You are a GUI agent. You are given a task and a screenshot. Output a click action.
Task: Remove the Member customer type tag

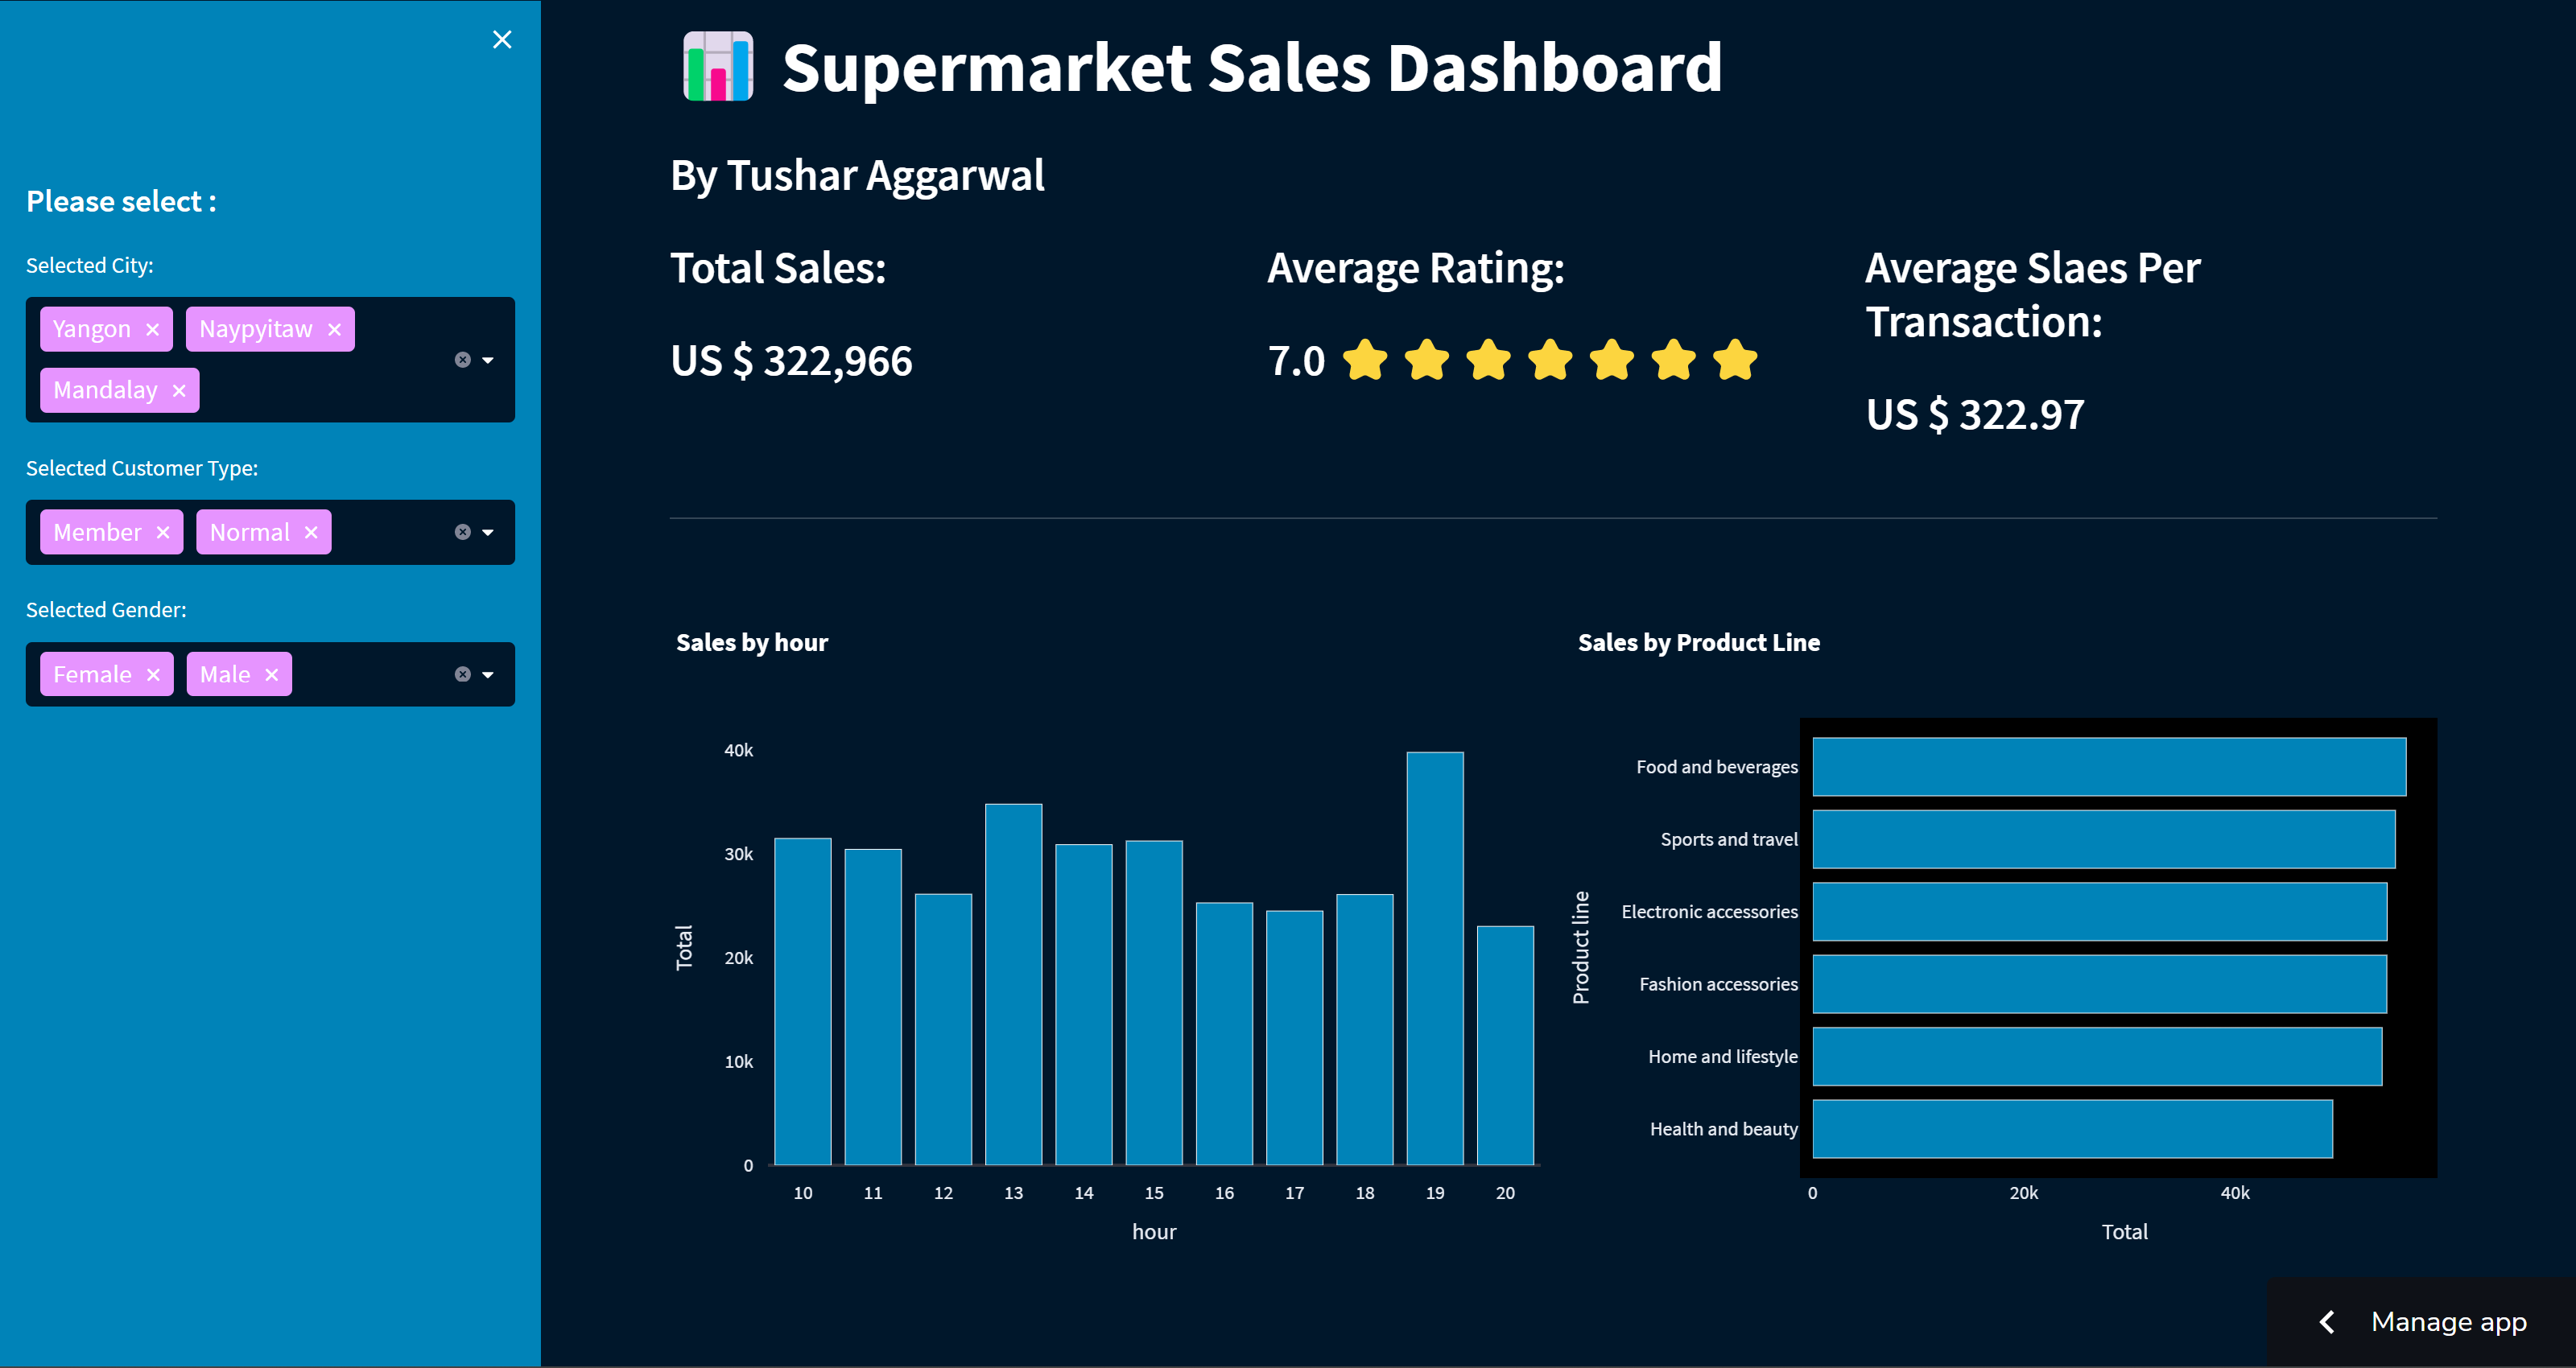point(163,532)
